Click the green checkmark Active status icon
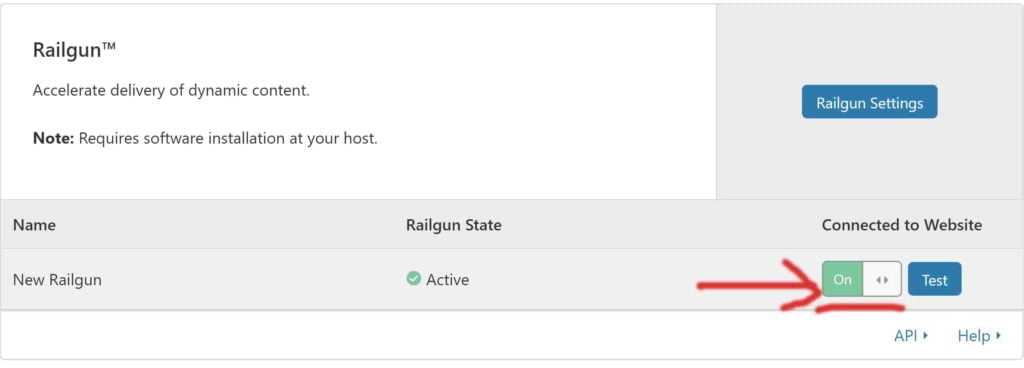 [x=413, y=279]
